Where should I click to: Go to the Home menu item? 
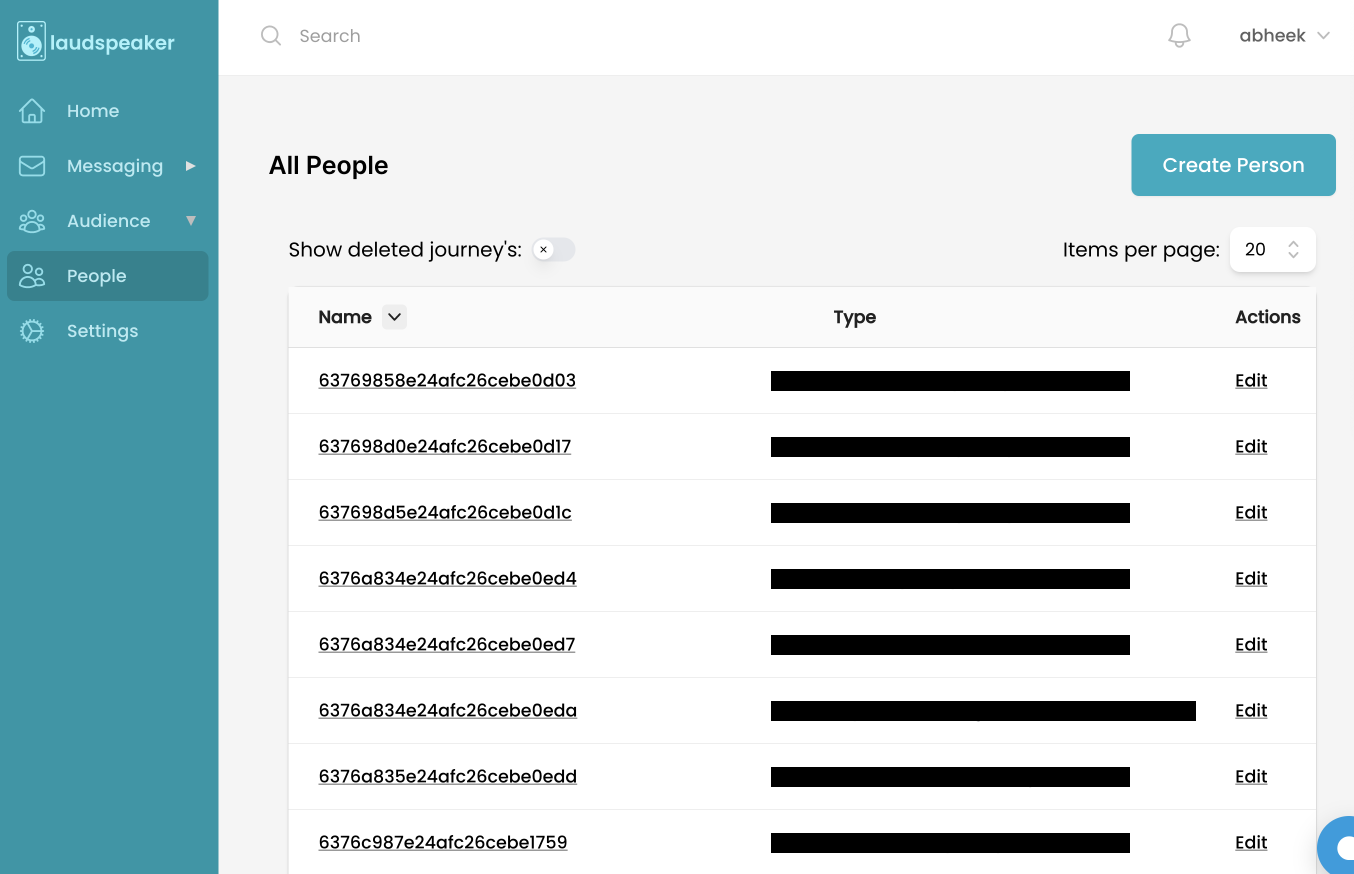tap(93, 111)
